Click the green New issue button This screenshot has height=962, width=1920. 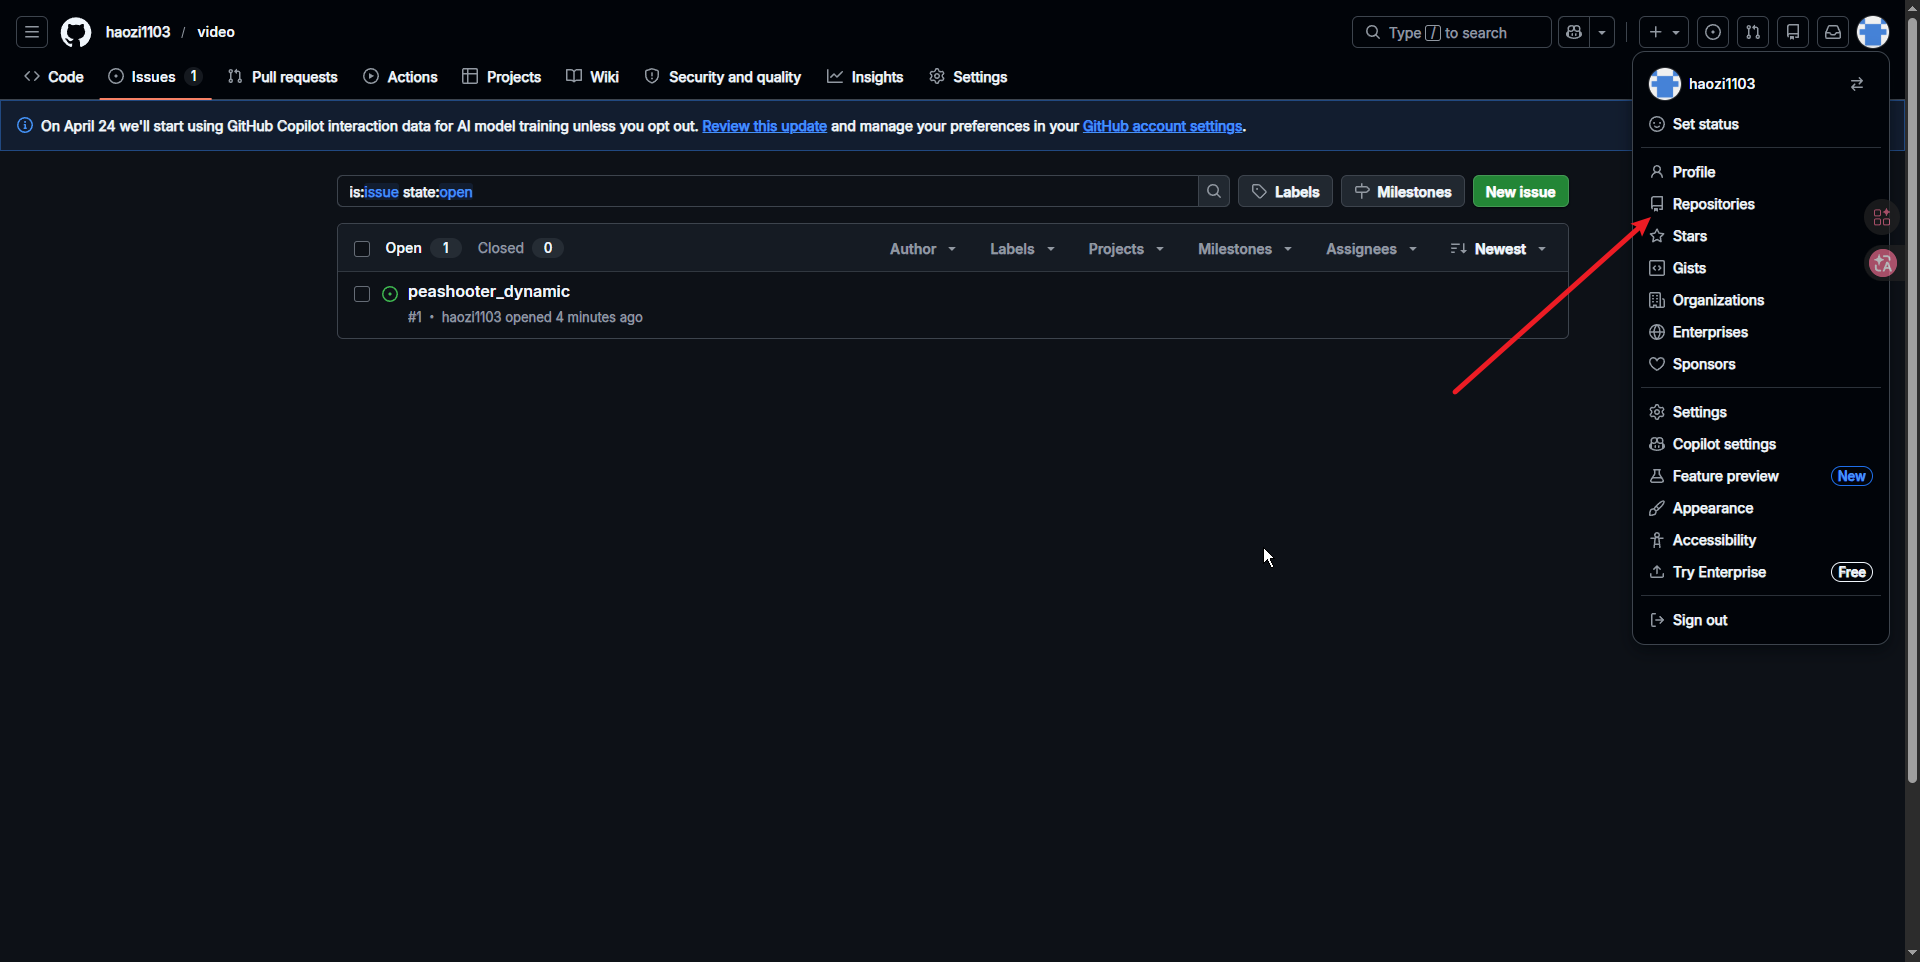[x=1520, y=191]
